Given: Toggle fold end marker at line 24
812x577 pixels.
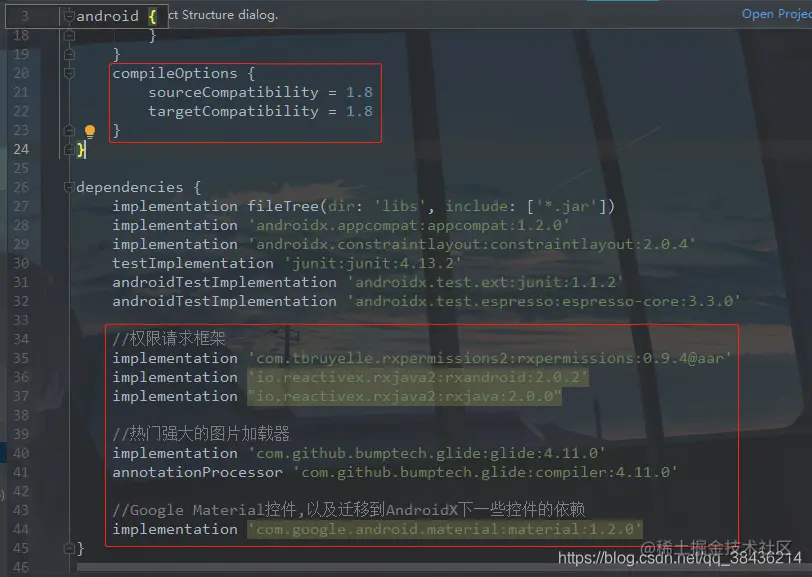Looking at the screenshot, I should [69, 149].
